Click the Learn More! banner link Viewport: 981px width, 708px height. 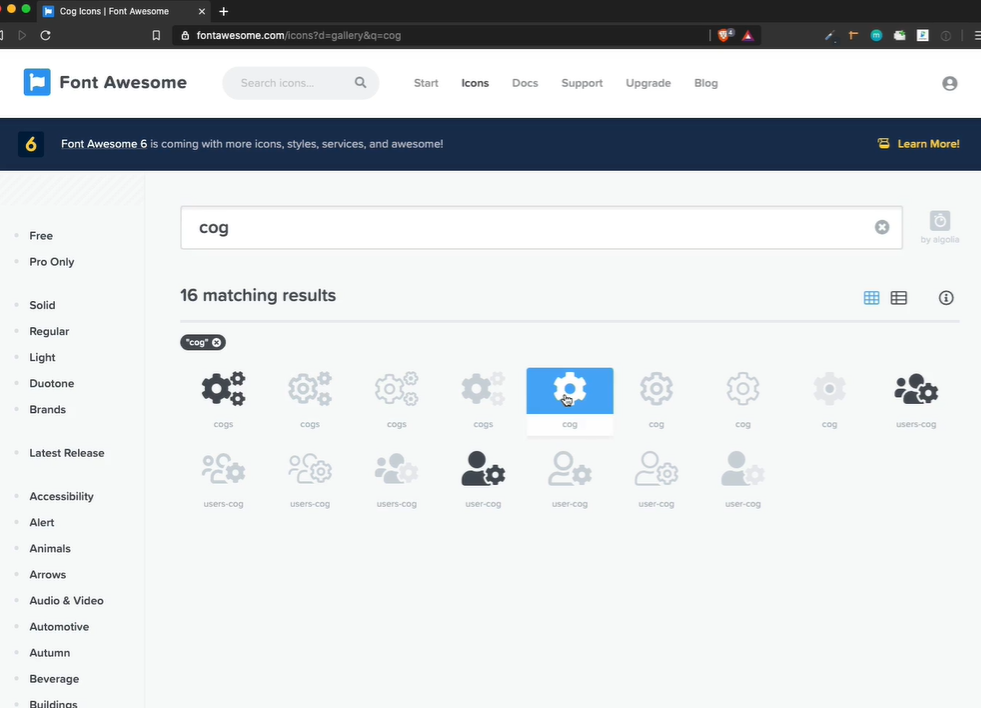pos(928,144)
